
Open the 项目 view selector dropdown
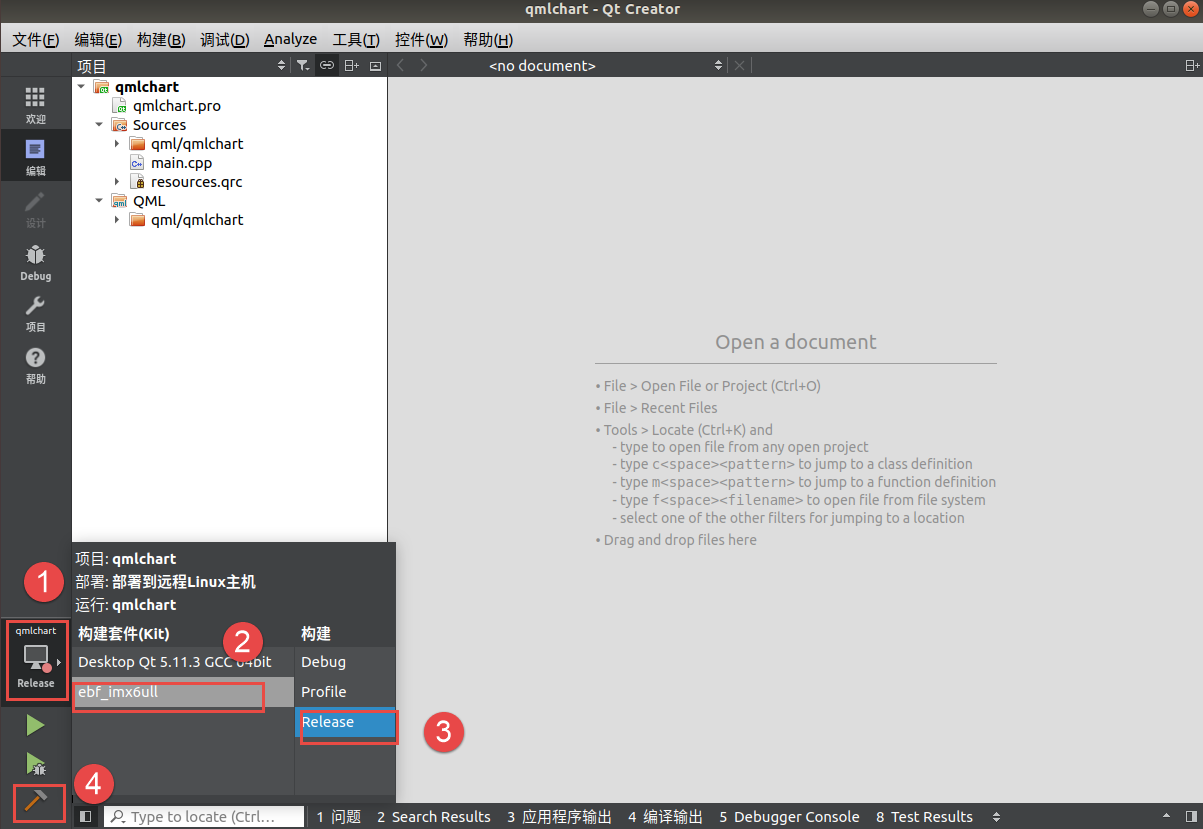tap(181, 66)
